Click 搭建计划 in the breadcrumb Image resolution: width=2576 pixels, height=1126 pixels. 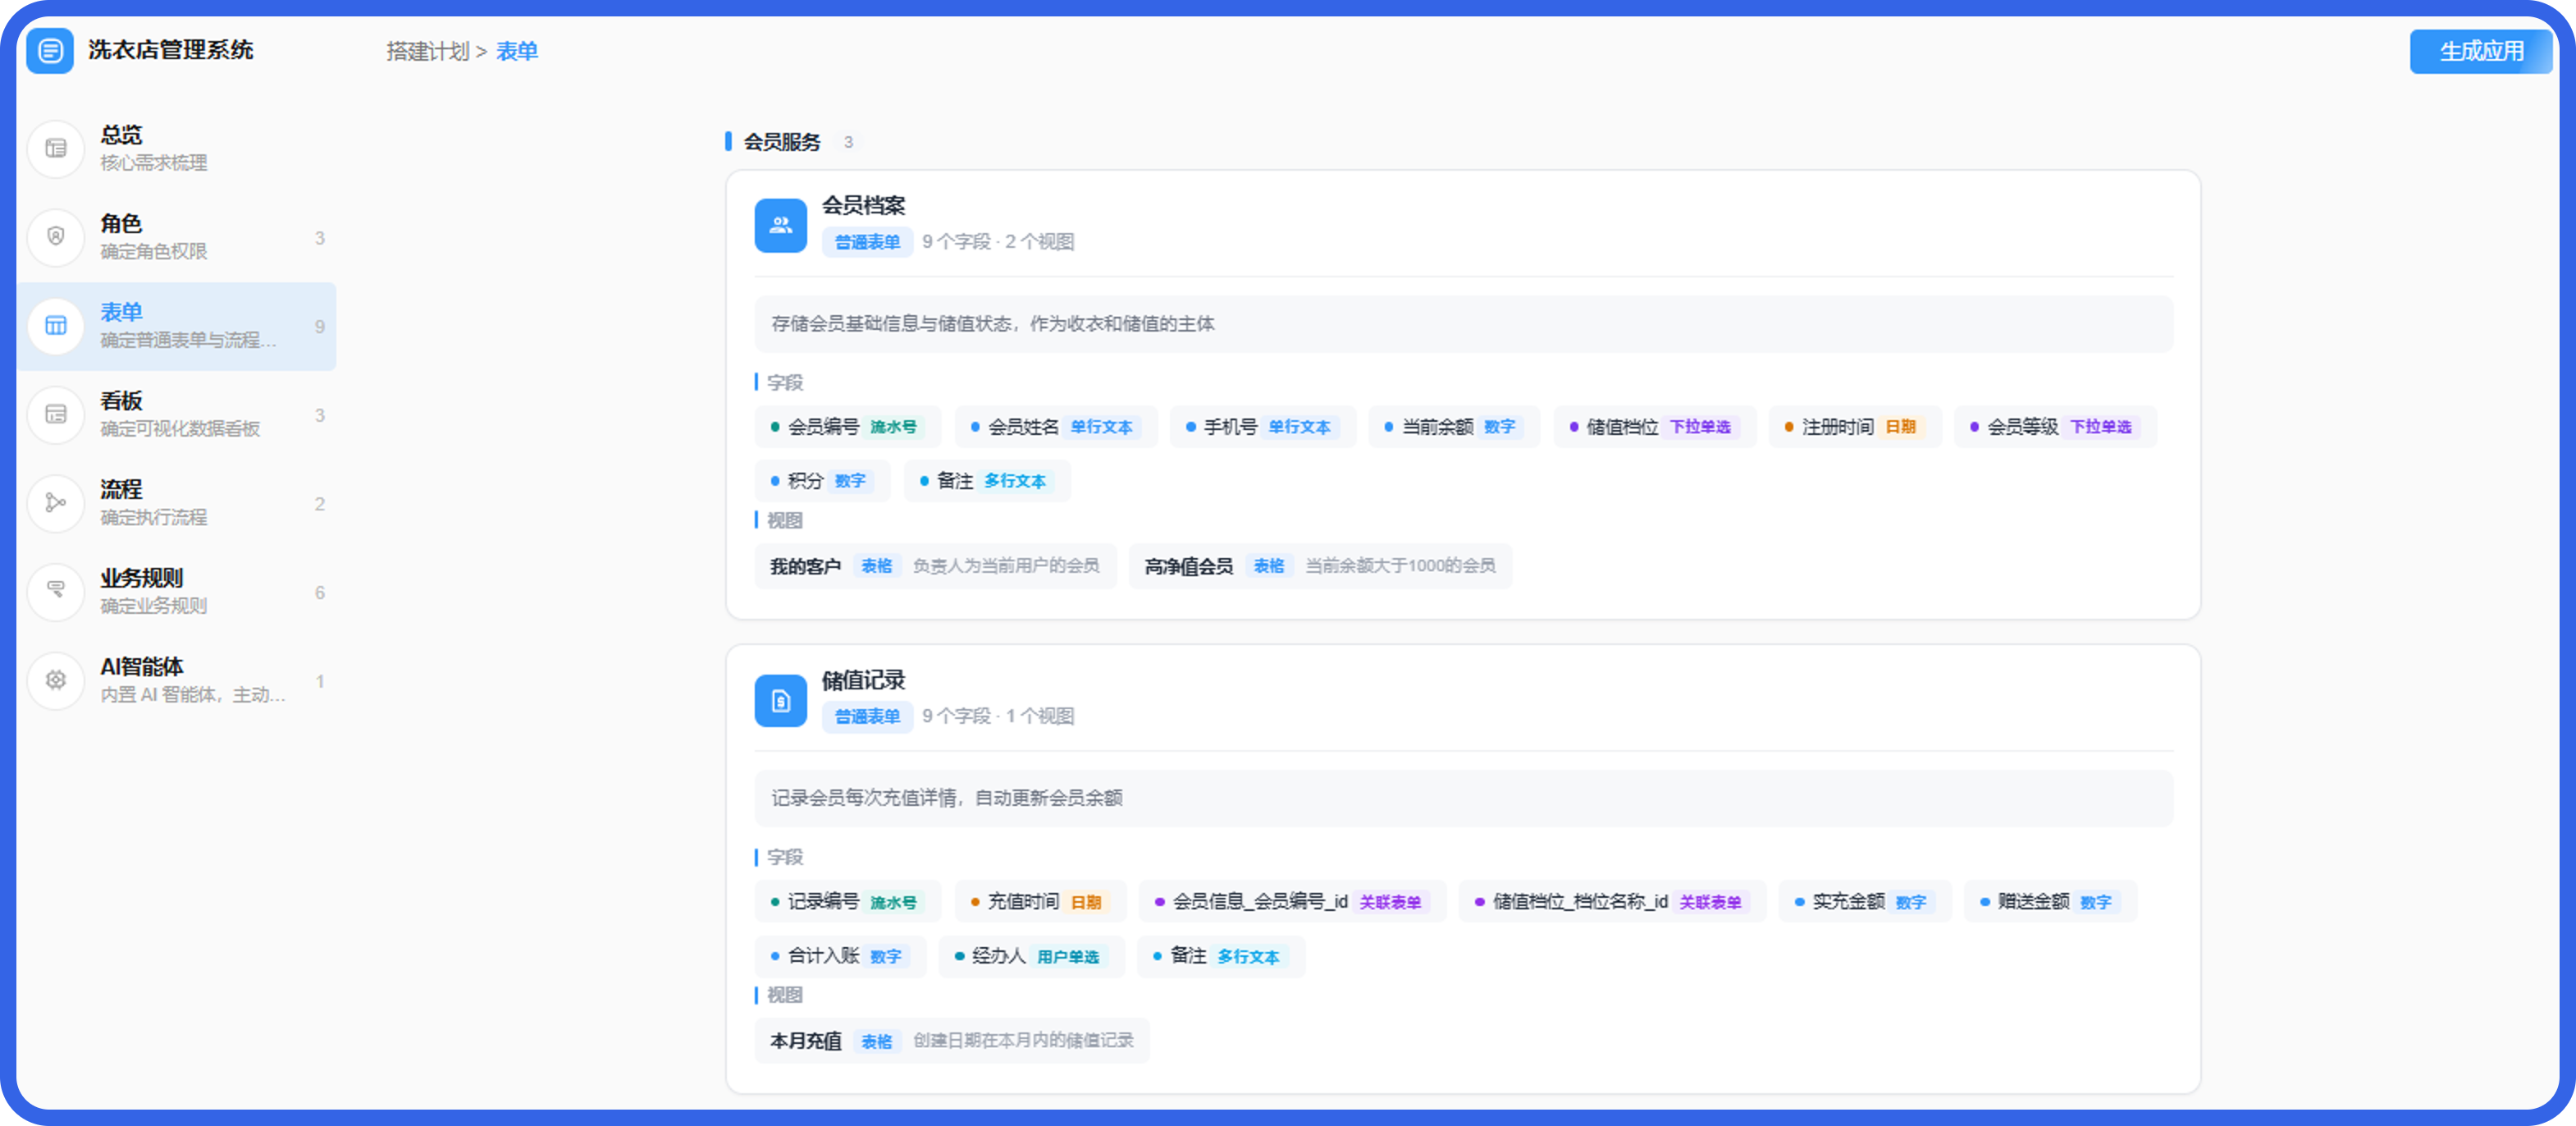point(428,52)
